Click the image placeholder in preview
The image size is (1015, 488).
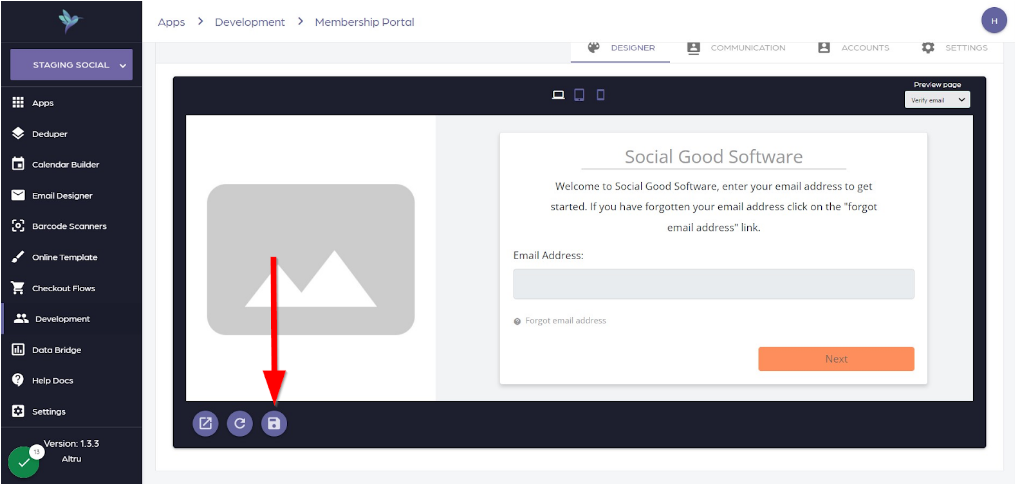tap(311, 260)
